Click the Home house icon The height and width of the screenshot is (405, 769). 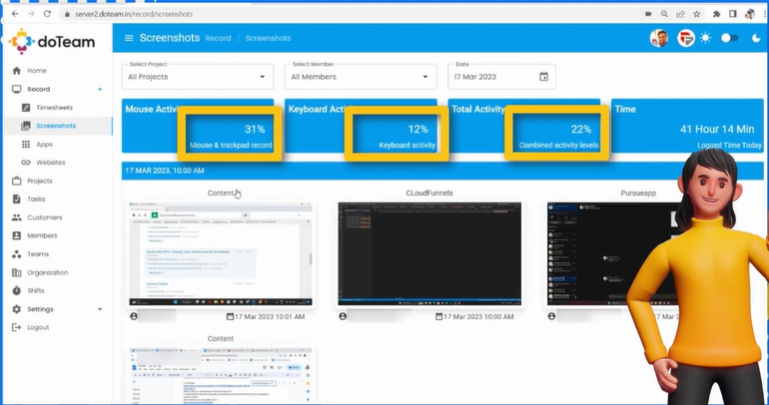(17, 71)
